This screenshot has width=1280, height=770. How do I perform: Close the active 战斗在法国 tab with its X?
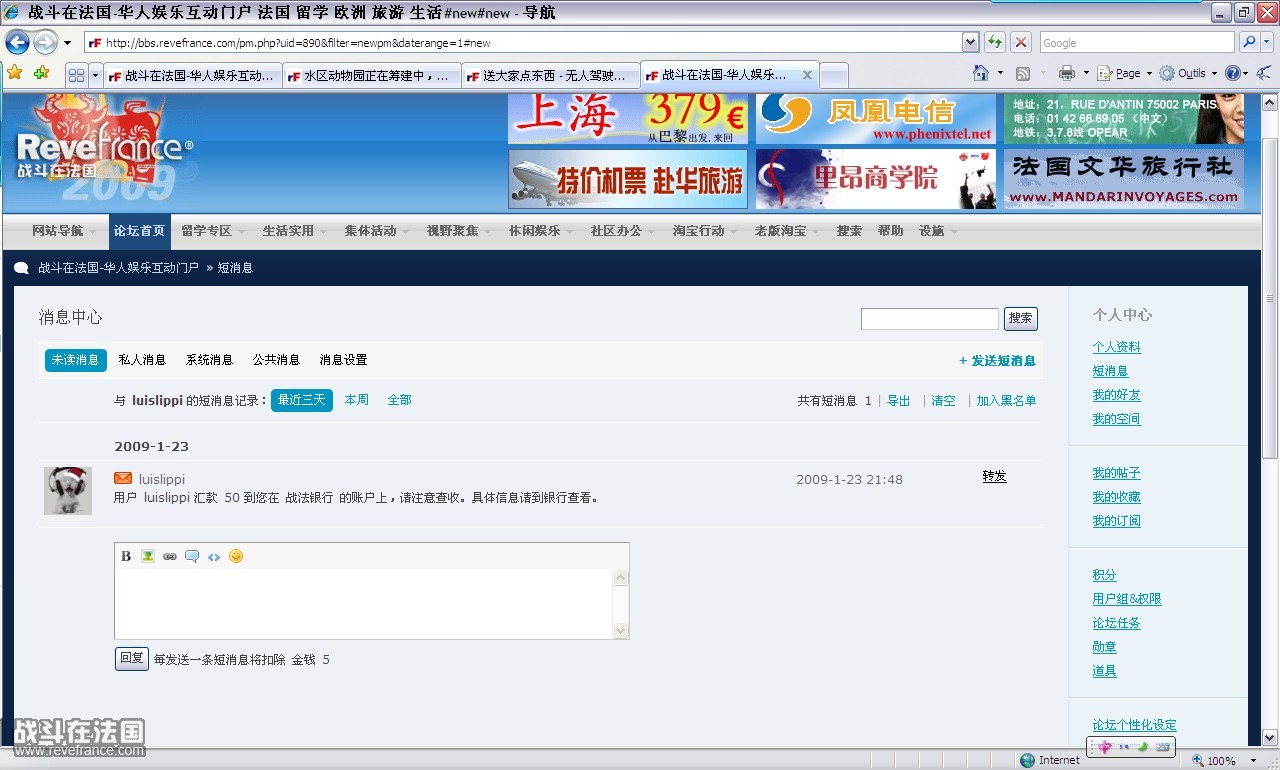click(807, 75)
